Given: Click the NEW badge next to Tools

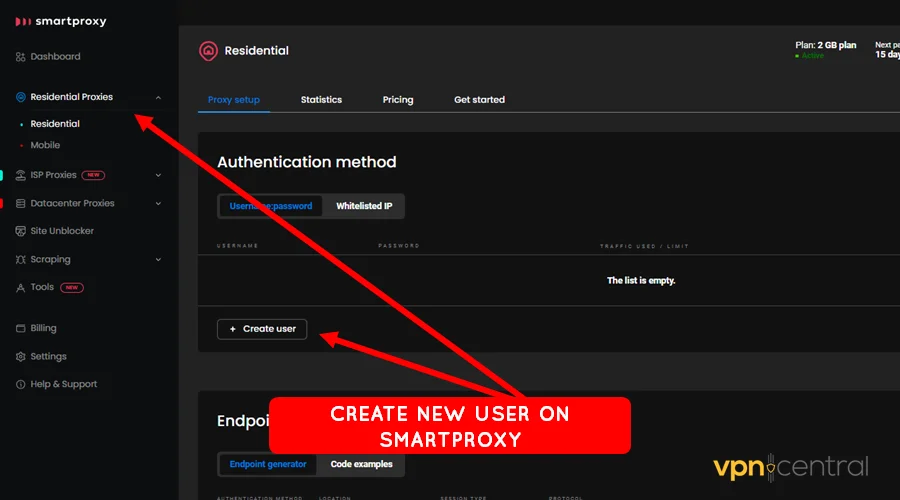Looking at the screenshot, I should (72, 288).
